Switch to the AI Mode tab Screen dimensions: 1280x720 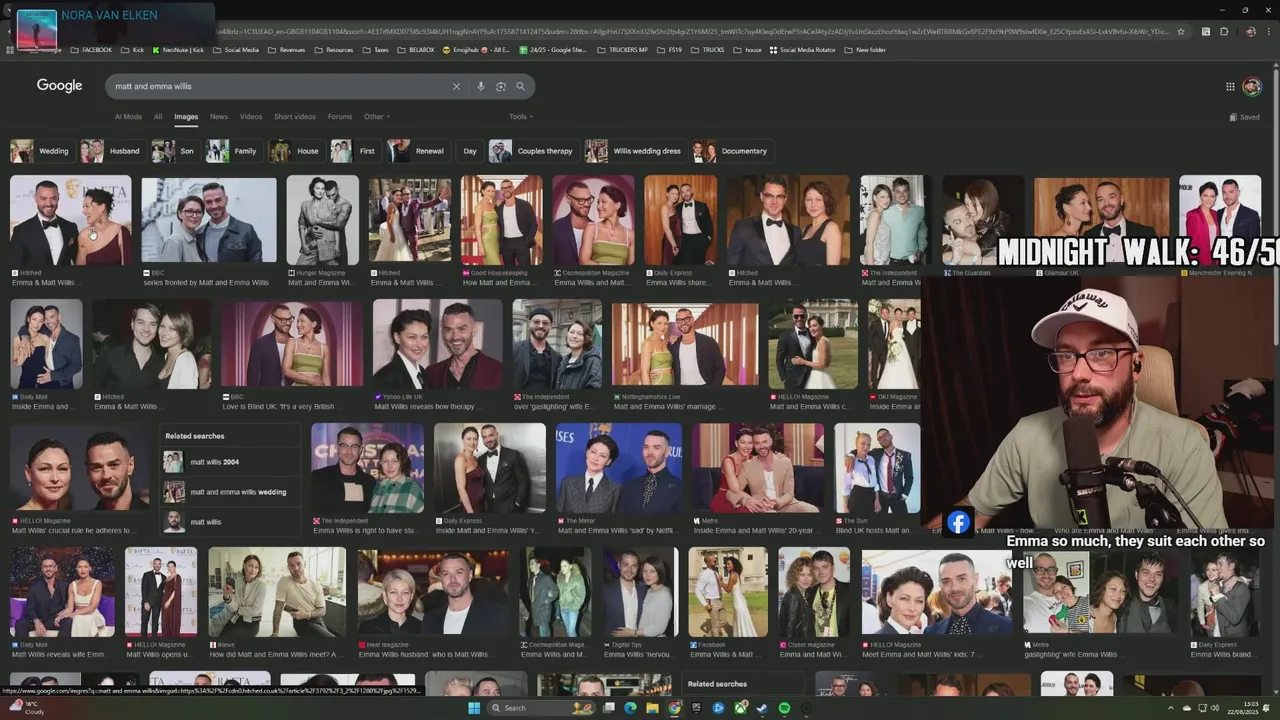pyautogui.click(x=128, y=117)
